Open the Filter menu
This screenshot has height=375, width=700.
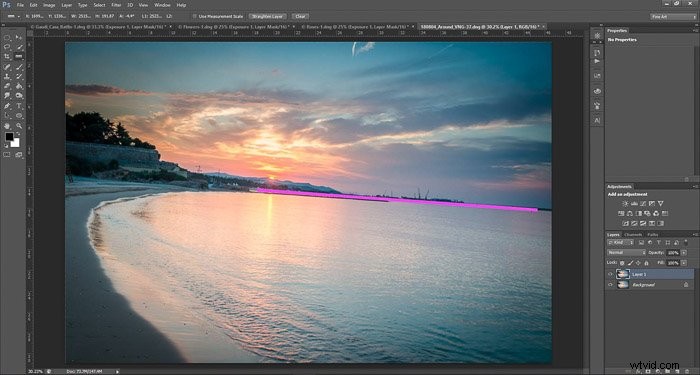(x=116, y=5)
